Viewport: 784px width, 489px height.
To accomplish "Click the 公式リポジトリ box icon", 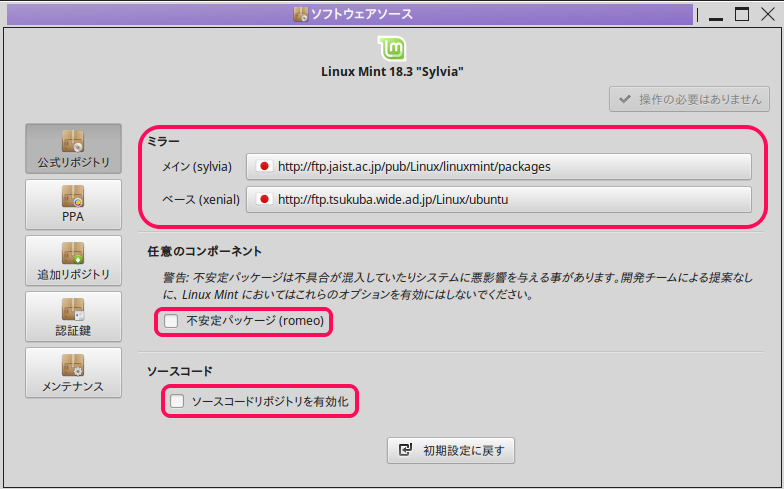I will click(x=73, y=142).
